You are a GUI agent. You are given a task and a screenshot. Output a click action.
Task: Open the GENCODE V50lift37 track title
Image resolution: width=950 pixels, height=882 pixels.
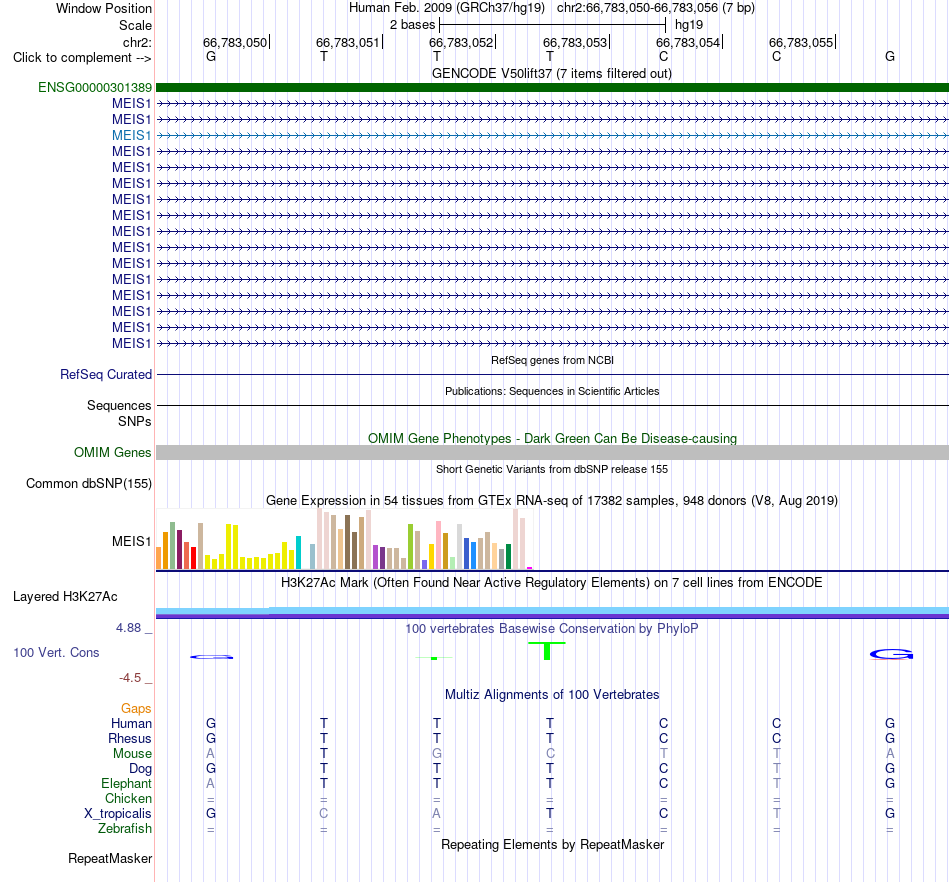click(552, 73)
